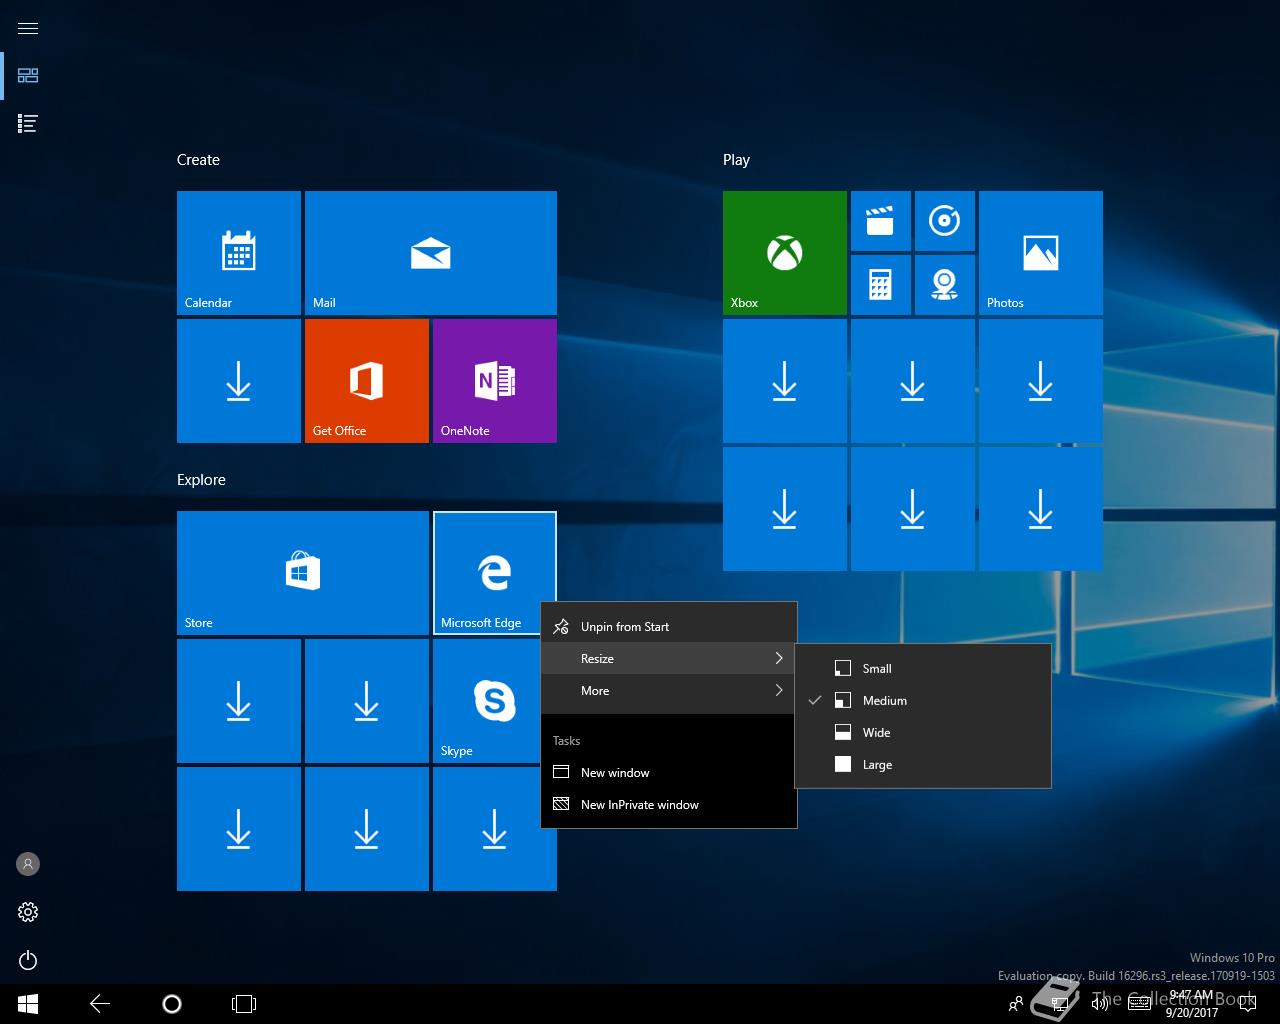This screenshot has height=1024, width=1280.
Task: Open the small Maps tile
Action: pos(945,285)
